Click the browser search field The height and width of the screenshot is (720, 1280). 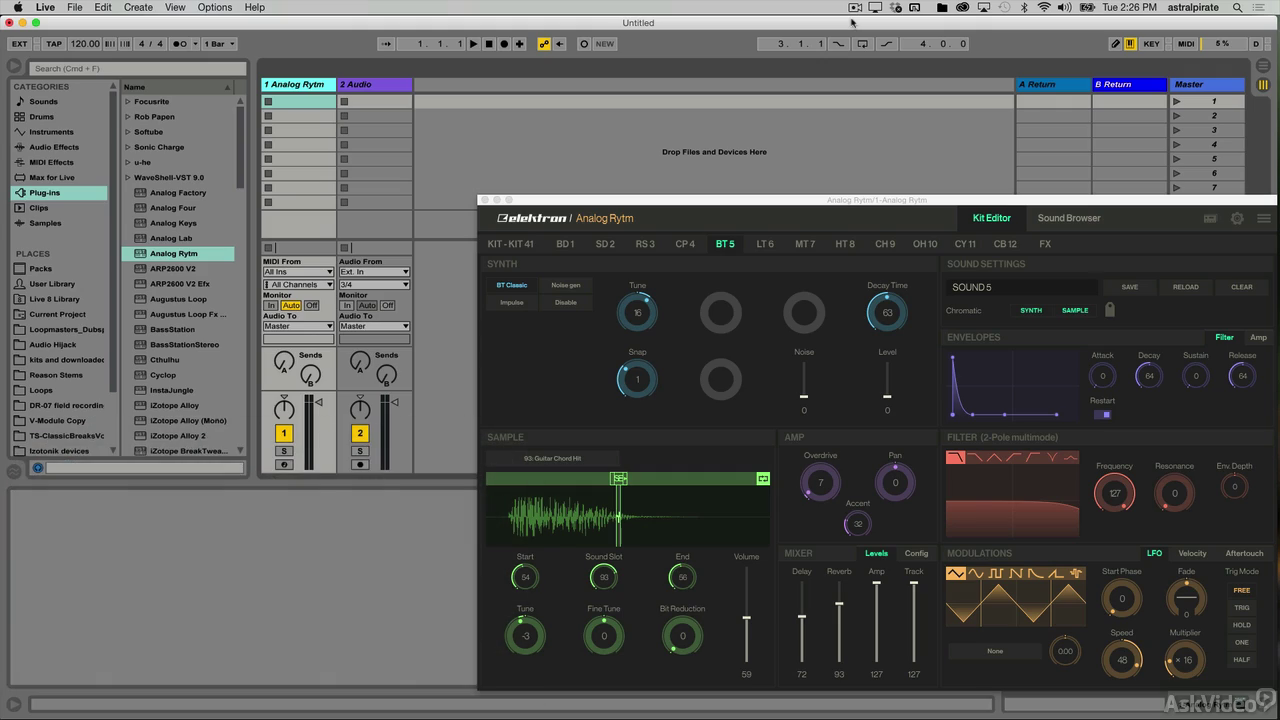137,68
